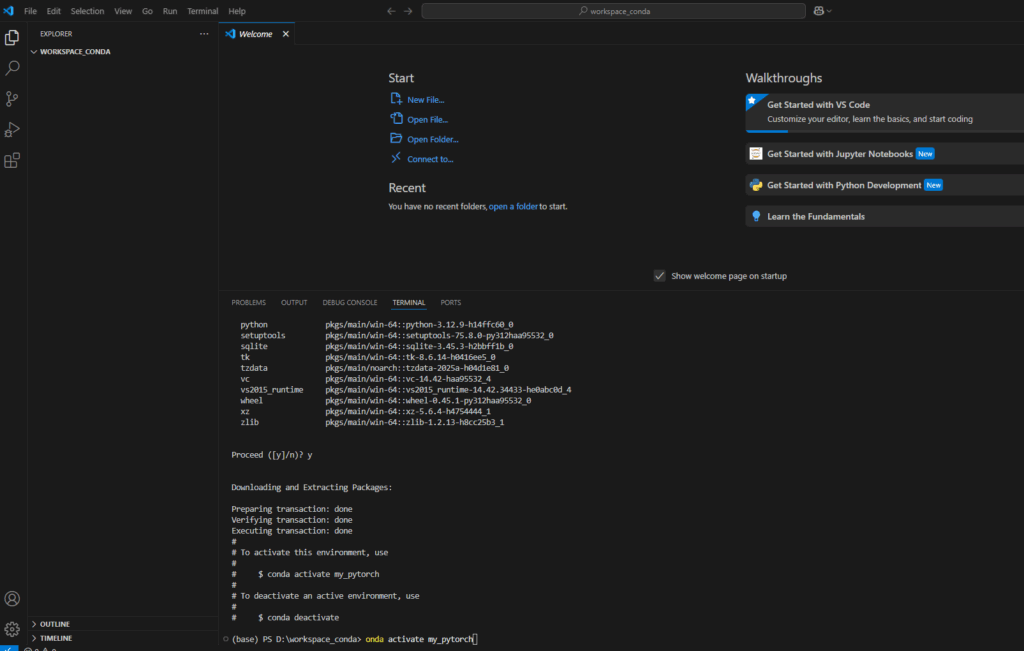Viewport: 1024px width, 651px height.
Task: Click 'Downloading and Extracting Packages:' terminal line
Action: click(312, 487)
